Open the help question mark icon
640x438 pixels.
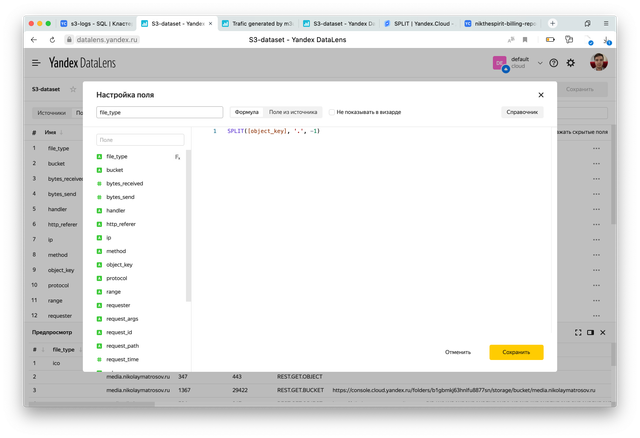coord(553,62)
